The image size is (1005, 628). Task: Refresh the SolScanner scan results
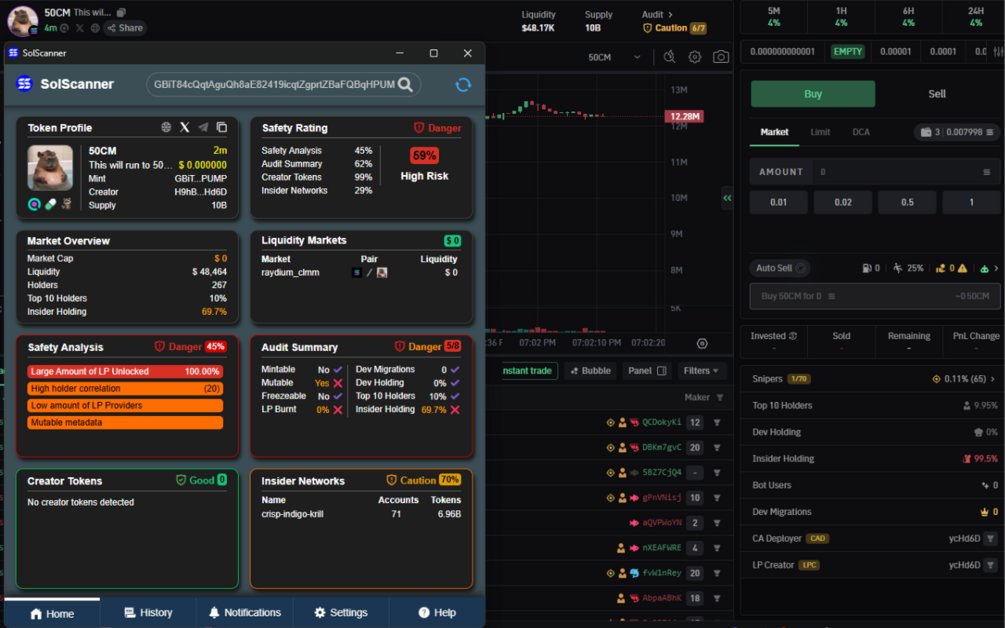click(x=463, y=85)
